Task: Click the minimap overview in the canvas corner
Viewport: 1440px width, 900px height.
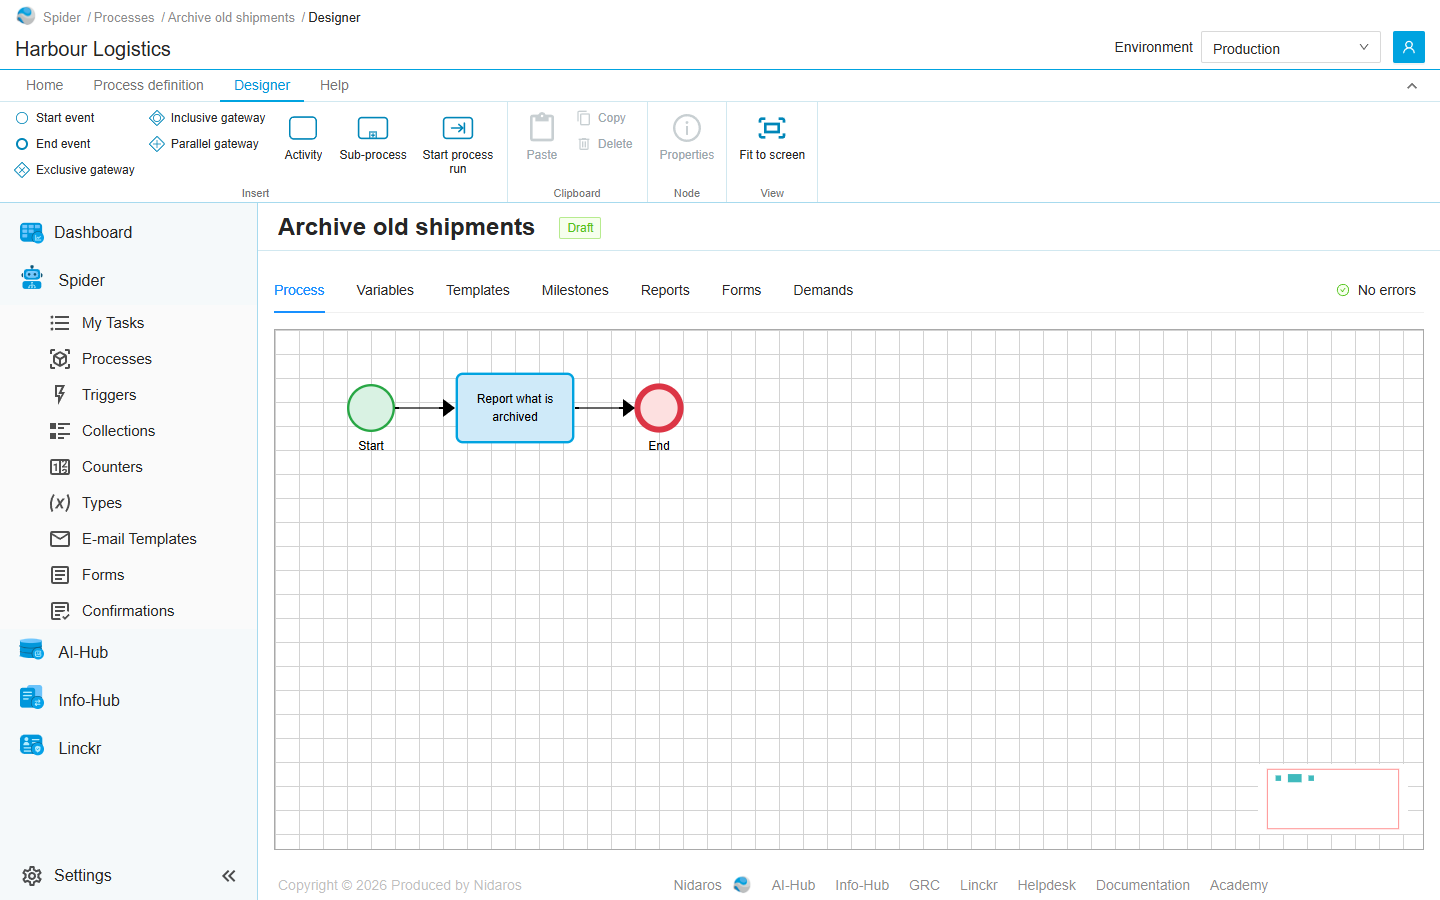Action: click(1333, 799)
